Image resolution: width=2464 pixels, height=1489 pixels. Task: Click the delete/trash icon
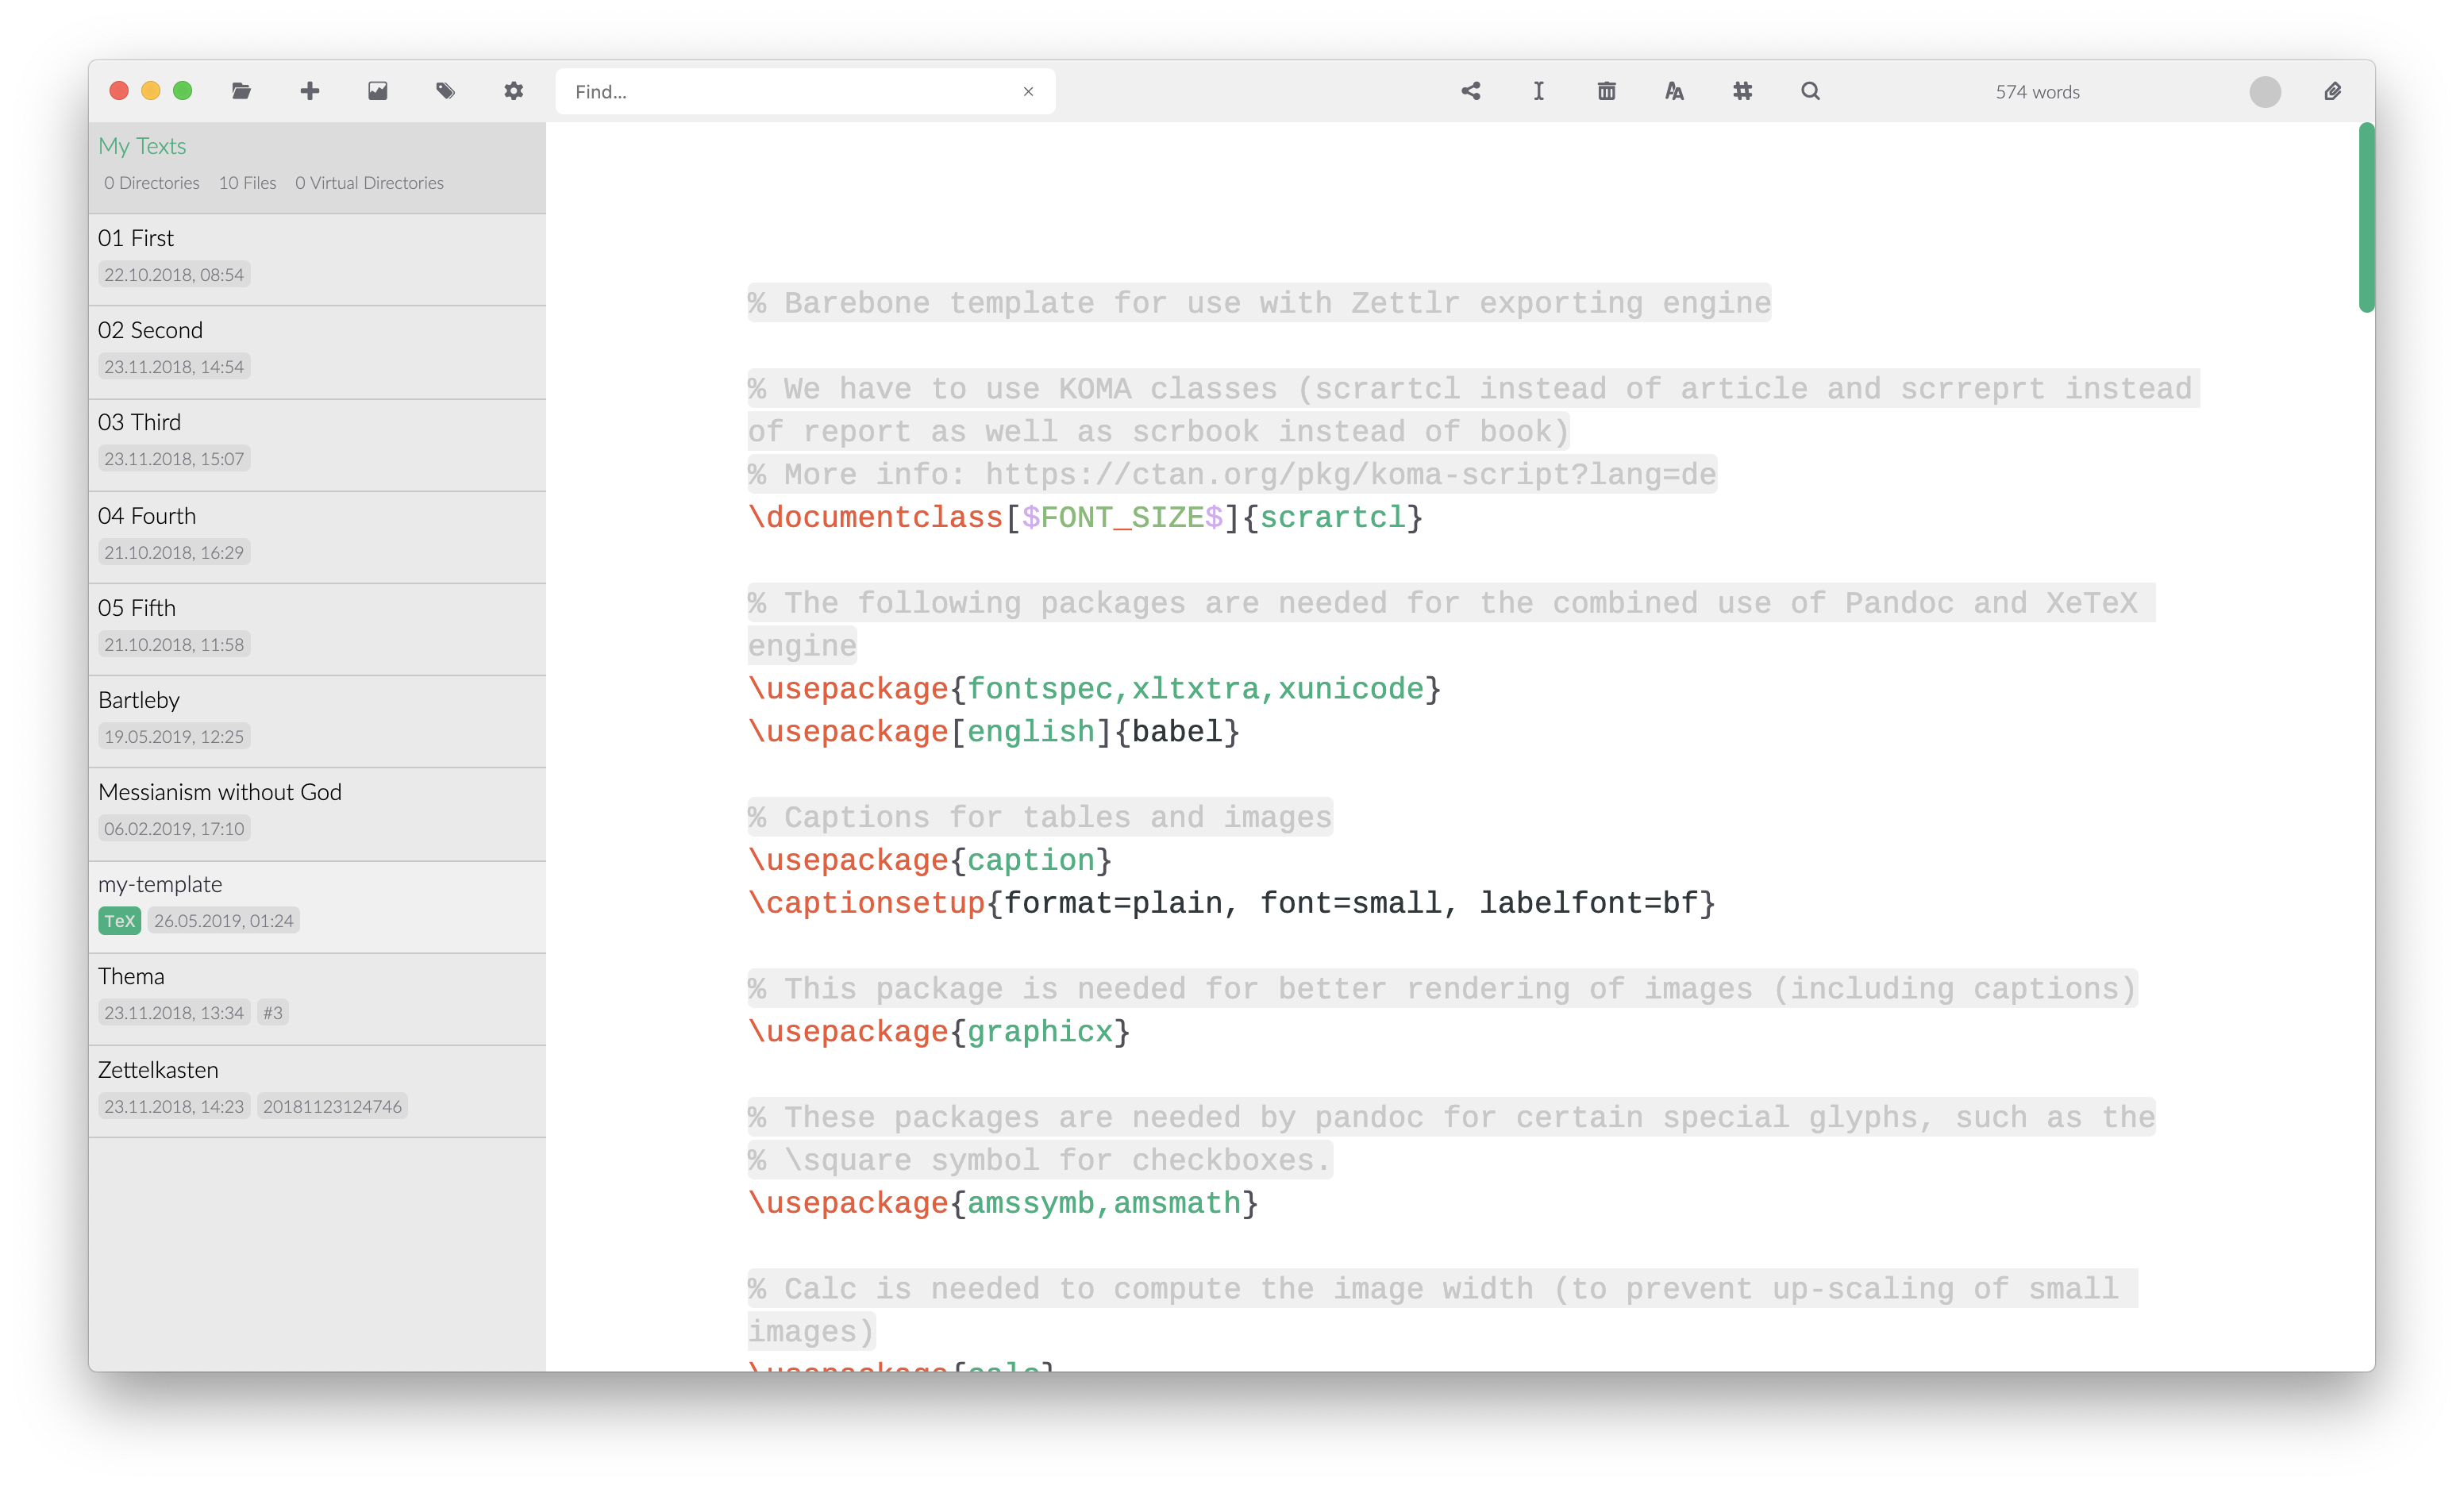pyautogui.click(x=1605, y=91)
